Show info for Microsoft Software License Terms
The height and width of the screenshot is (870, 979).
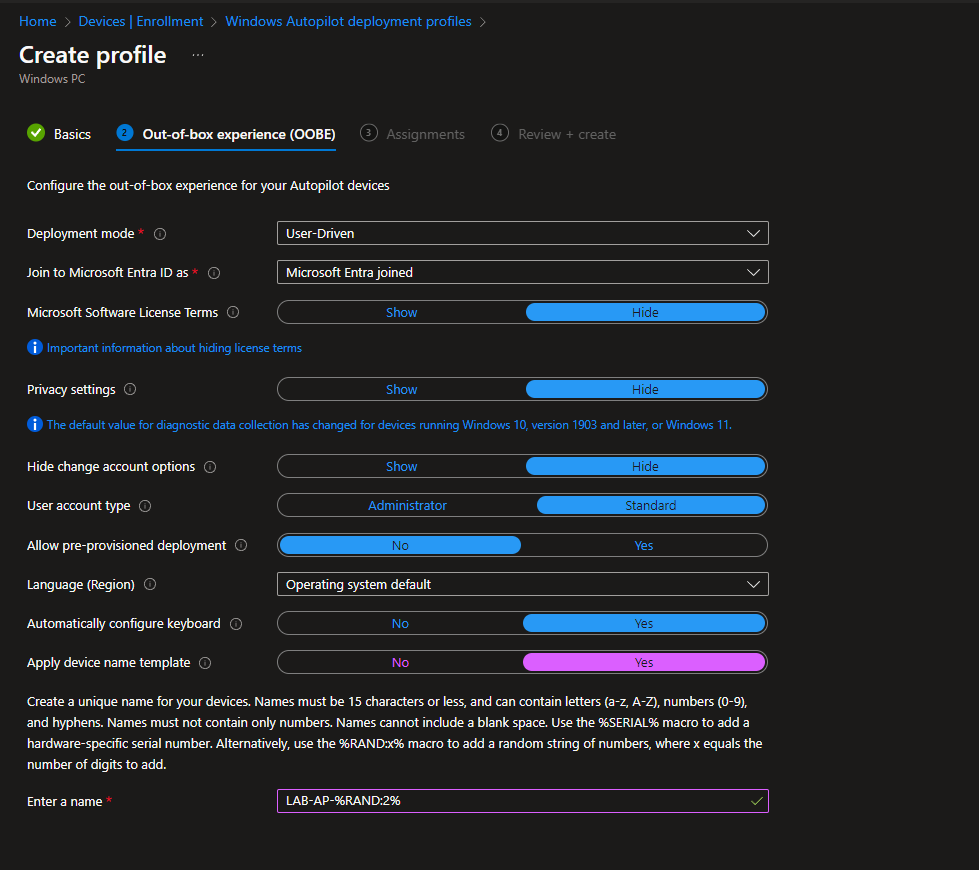click(233, 312)
